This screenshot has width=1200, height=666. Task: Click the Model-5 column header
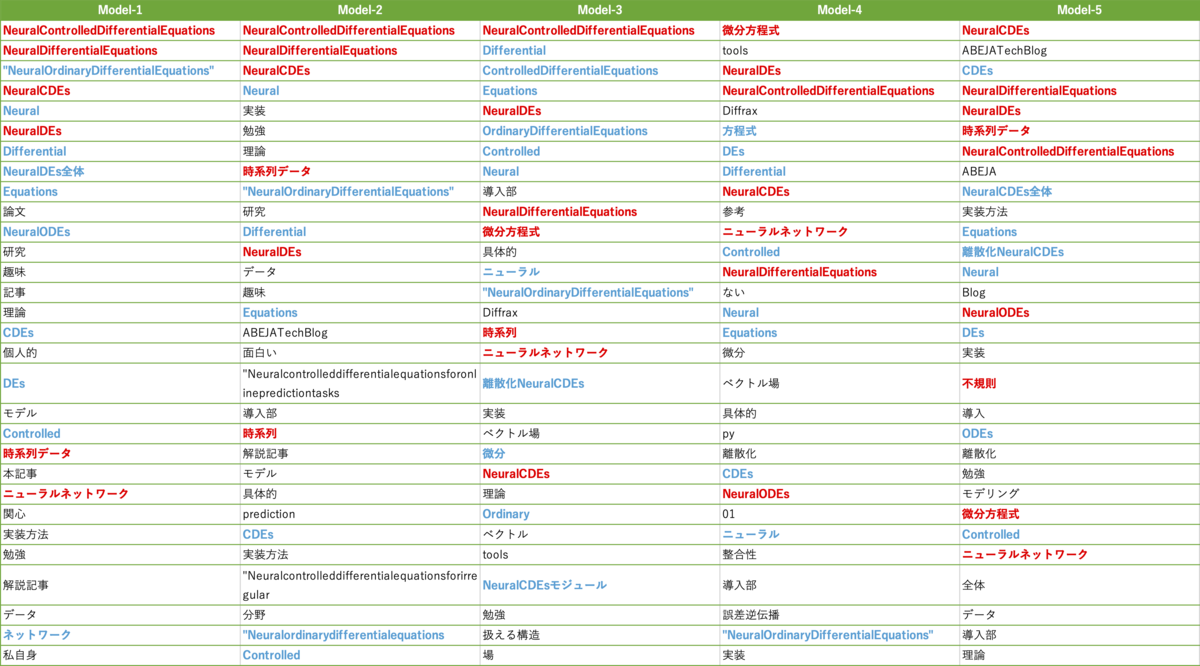click(x=1079, y=10)
